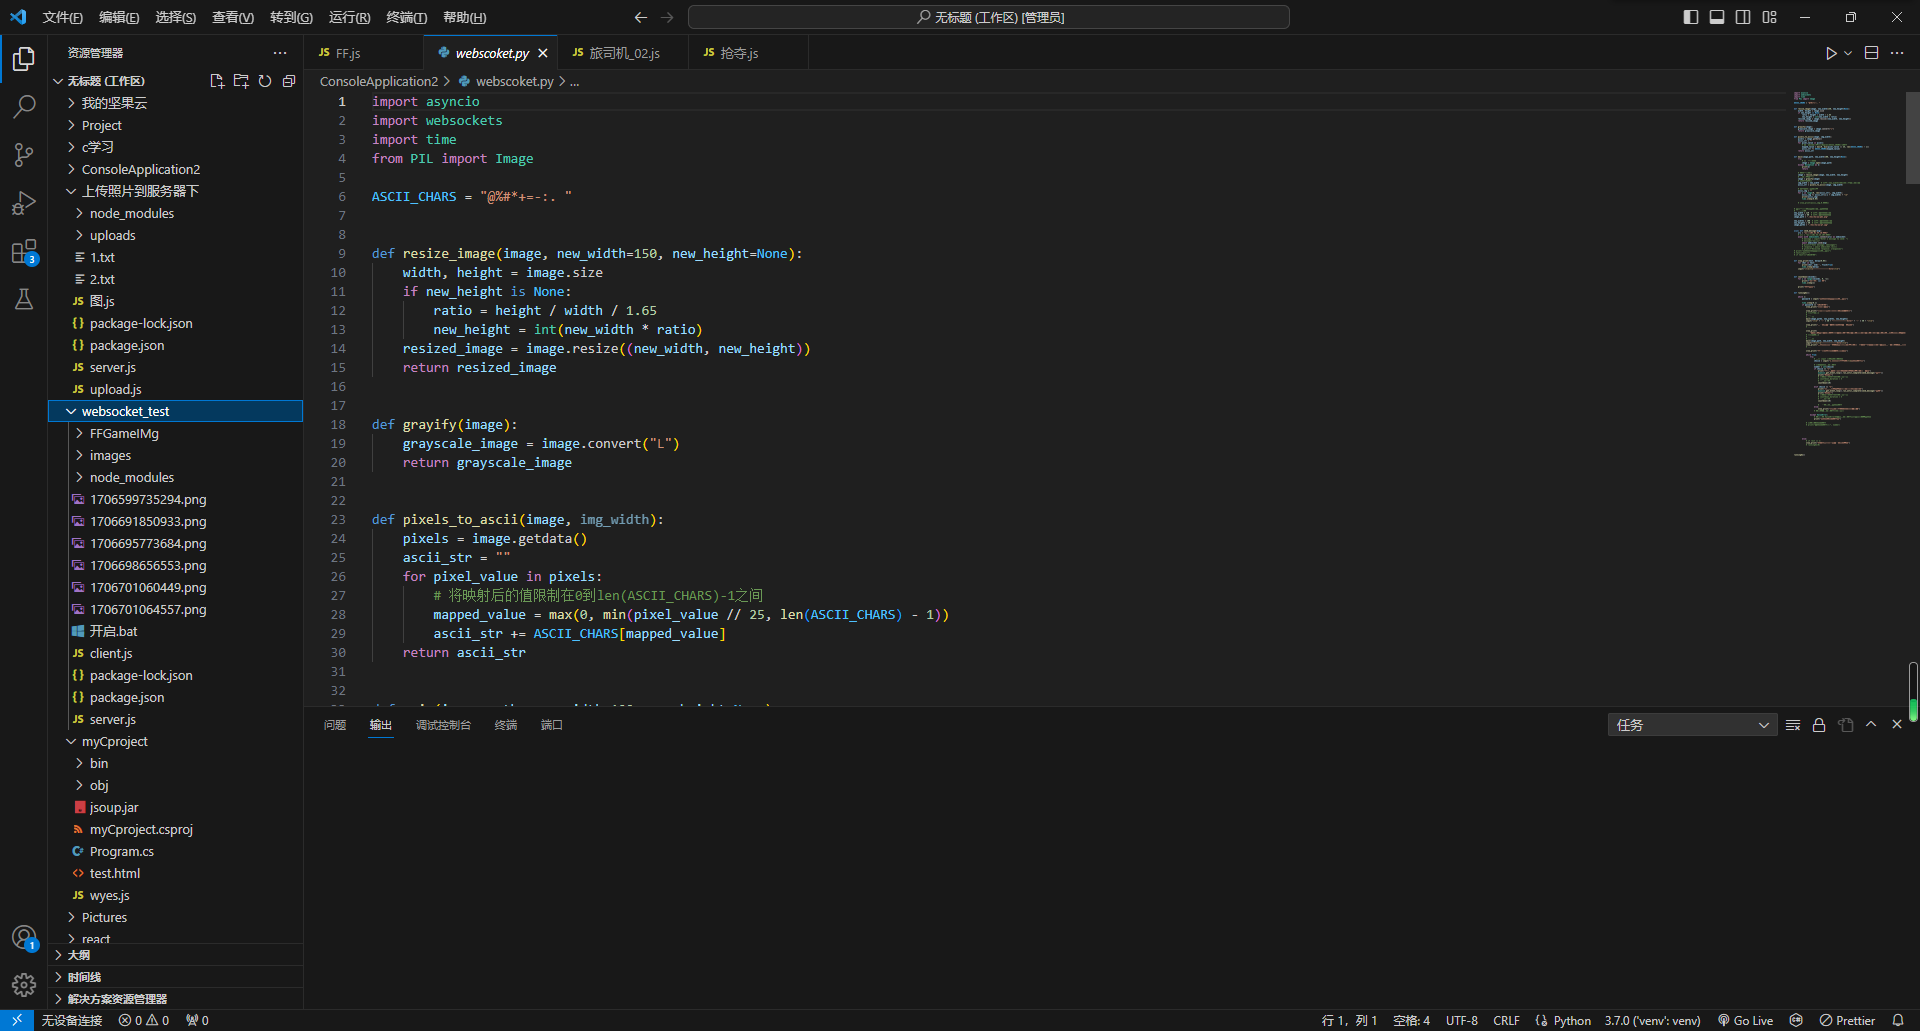Open output log in editor
1920x1031 pixels.
click(x=1845, y=725)
